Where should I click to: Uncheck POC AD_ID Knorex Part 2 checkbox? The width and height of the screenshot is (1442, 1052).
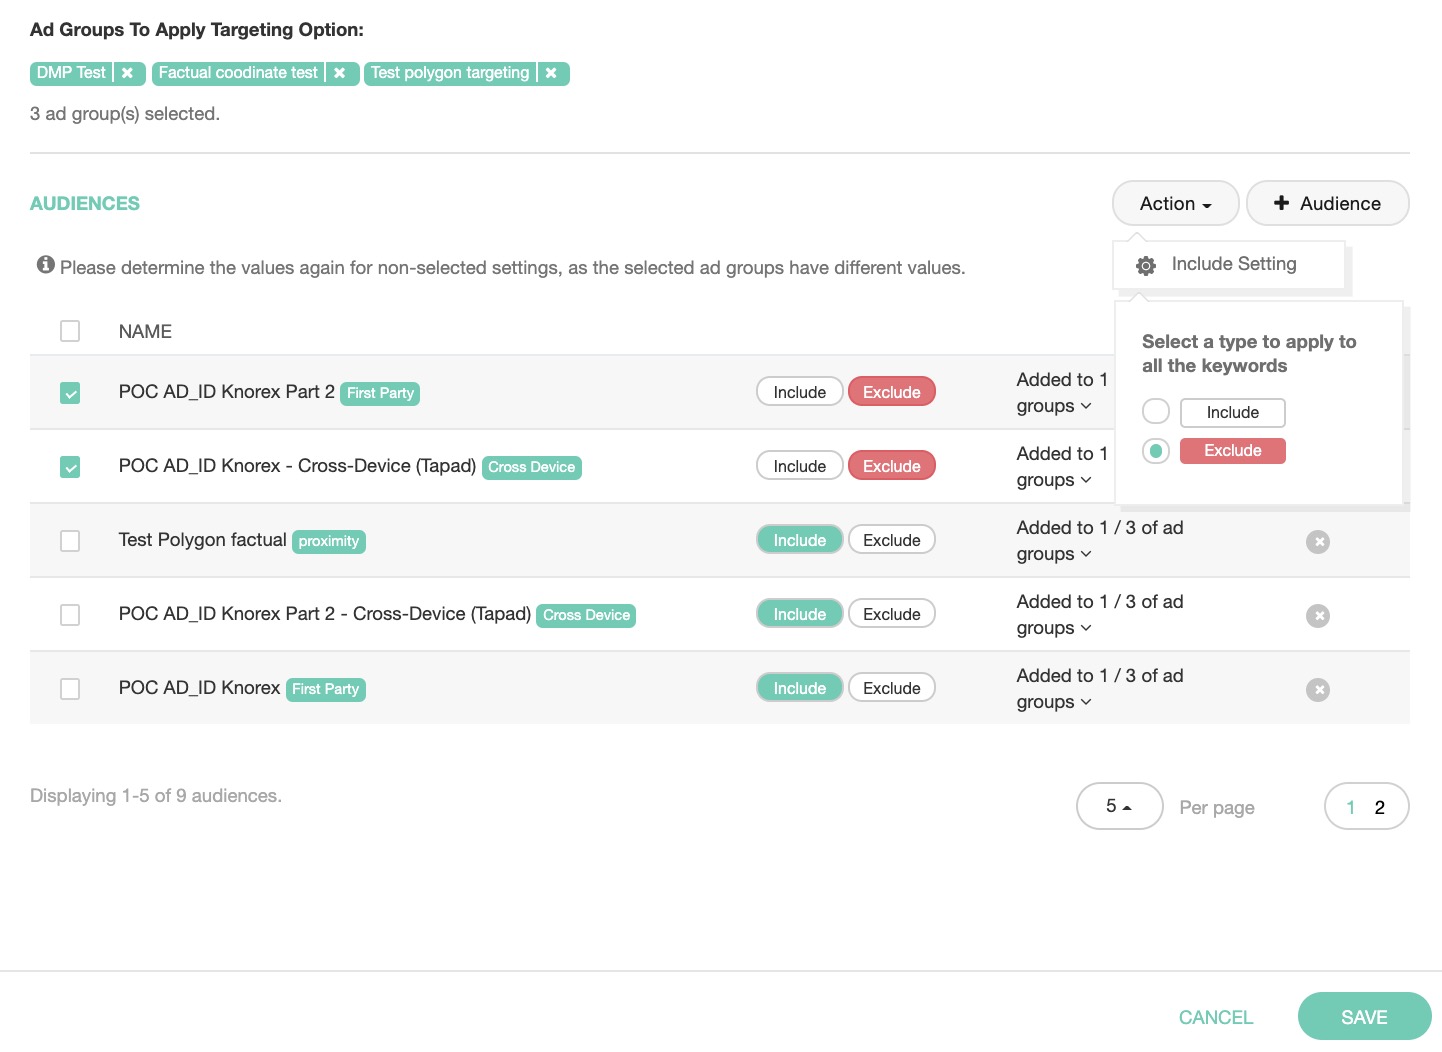click(x=70, y=393)
